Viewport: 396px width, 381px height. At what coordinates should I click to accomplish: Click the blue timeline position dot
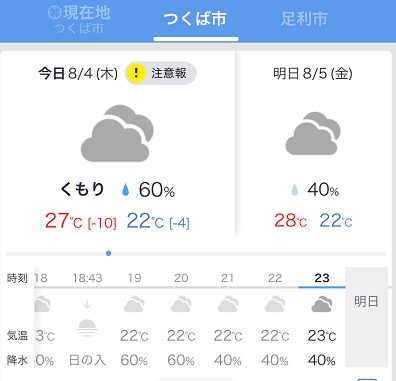coord(108,253)
